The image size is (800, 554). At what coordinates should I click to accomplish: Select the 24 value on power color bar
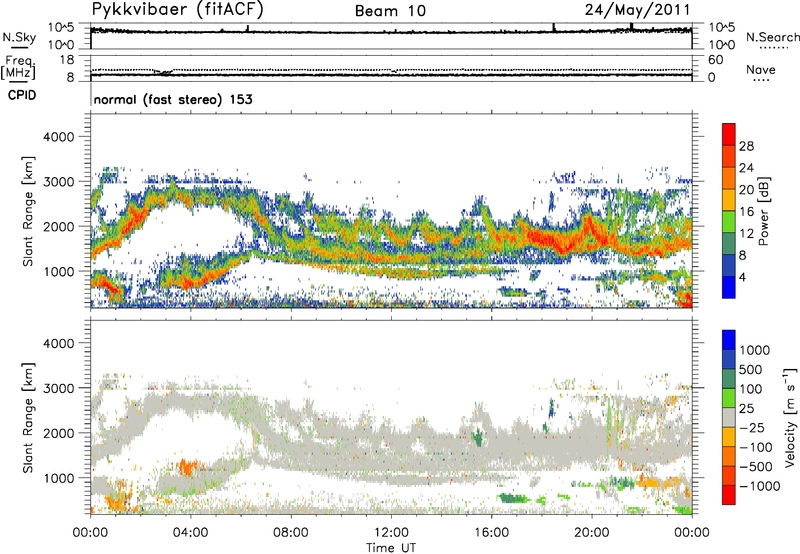pyautogui.click(x=746, y=168)
